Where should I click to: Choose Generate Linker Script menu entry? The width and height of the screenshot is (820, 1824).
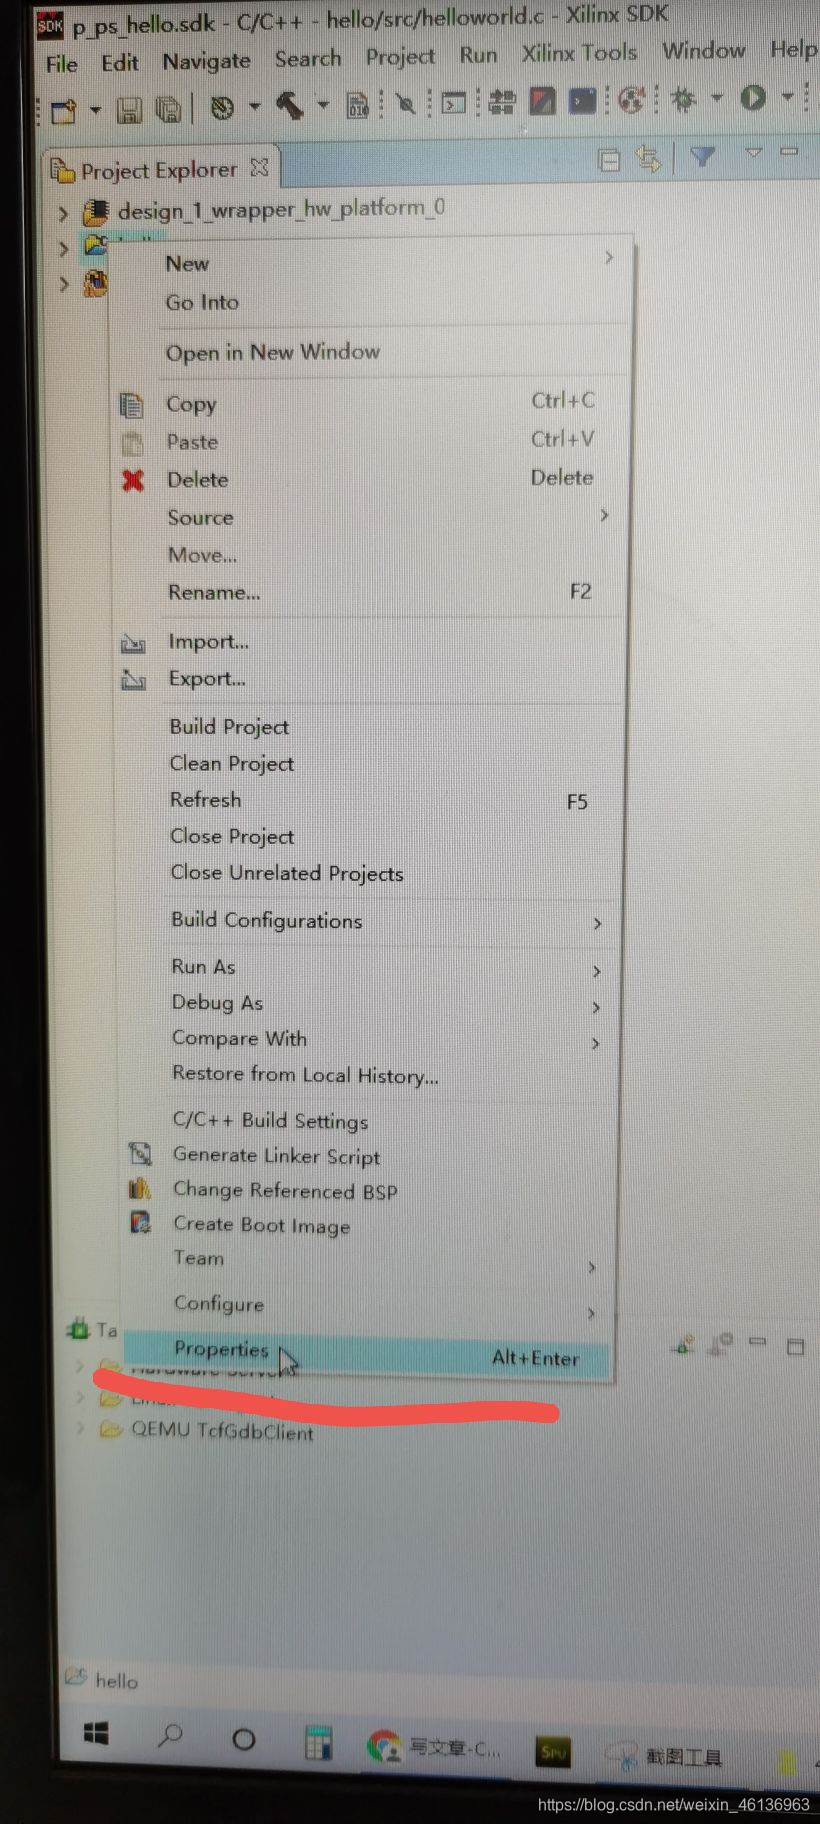click(277, 1156)
